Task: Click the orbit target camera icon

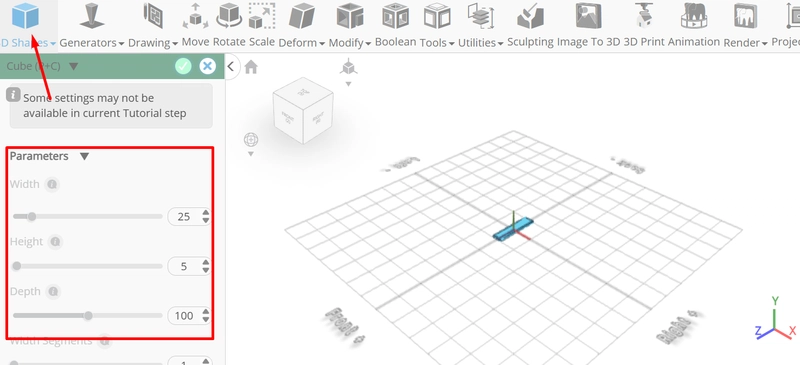Action: (x=251, y=139)
